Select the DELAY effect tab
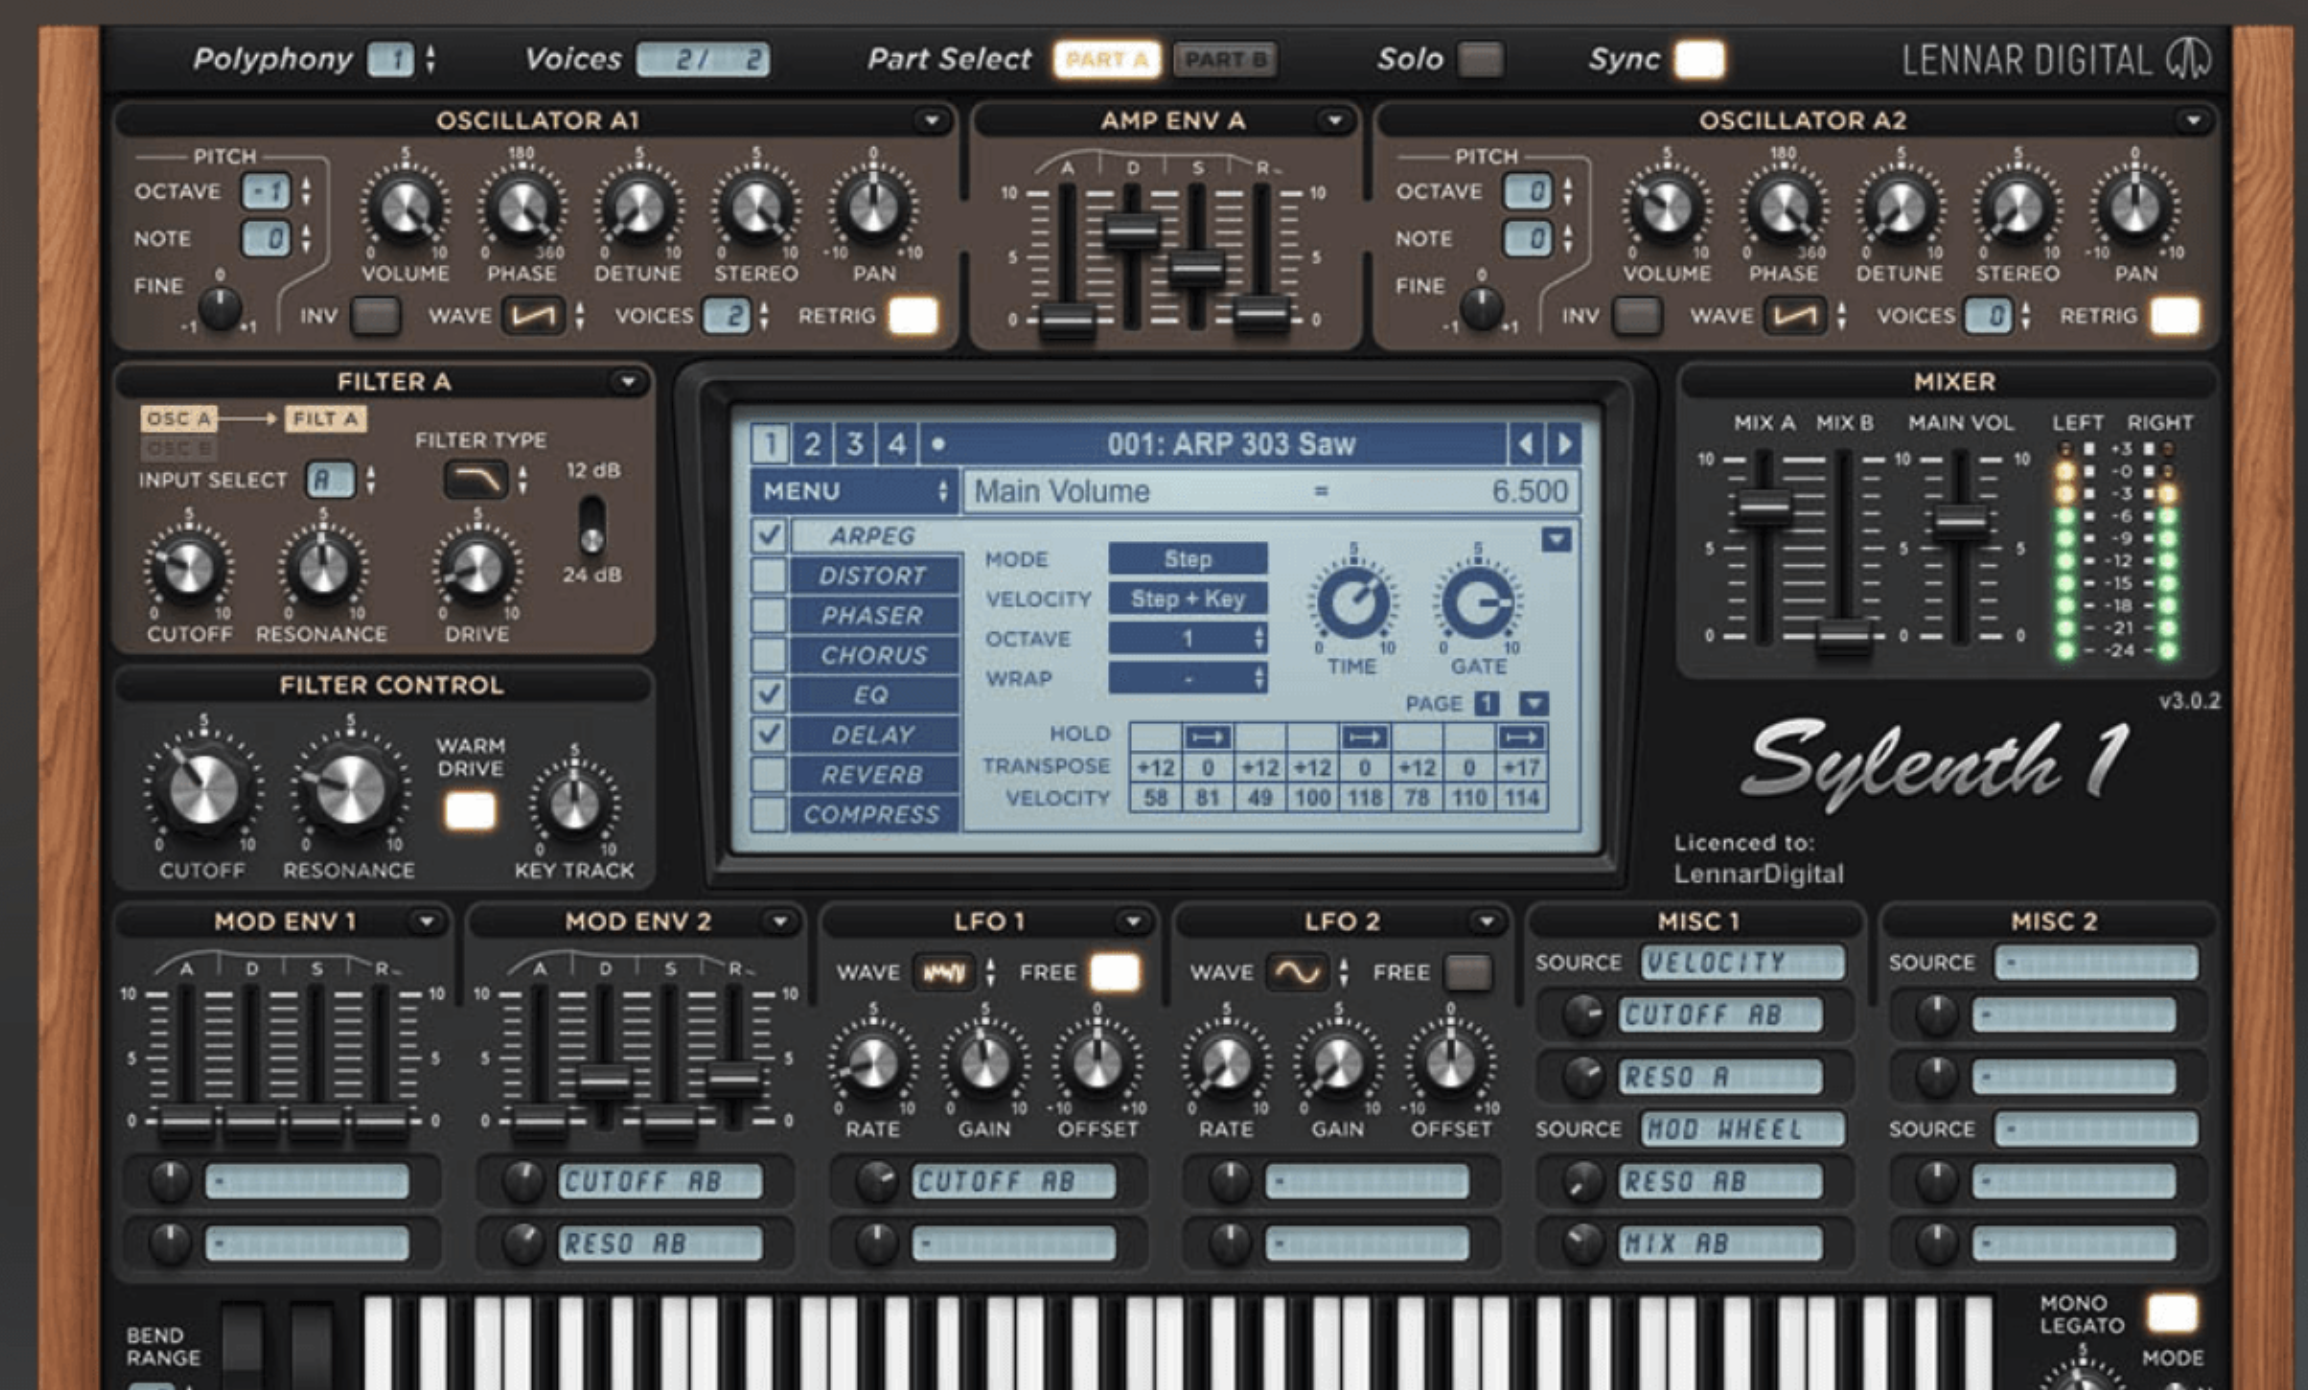The image size is (2308, 1390). tap(873, 734)
